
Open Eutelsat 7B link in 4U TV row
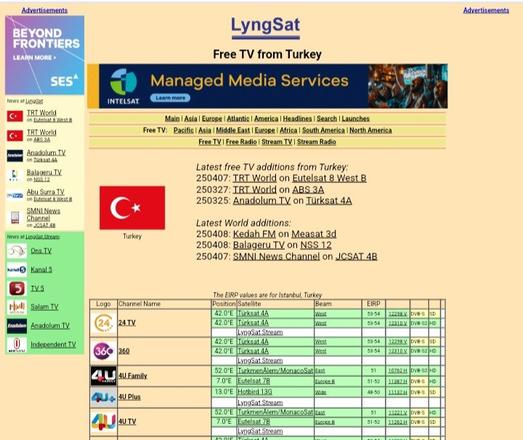253,422
